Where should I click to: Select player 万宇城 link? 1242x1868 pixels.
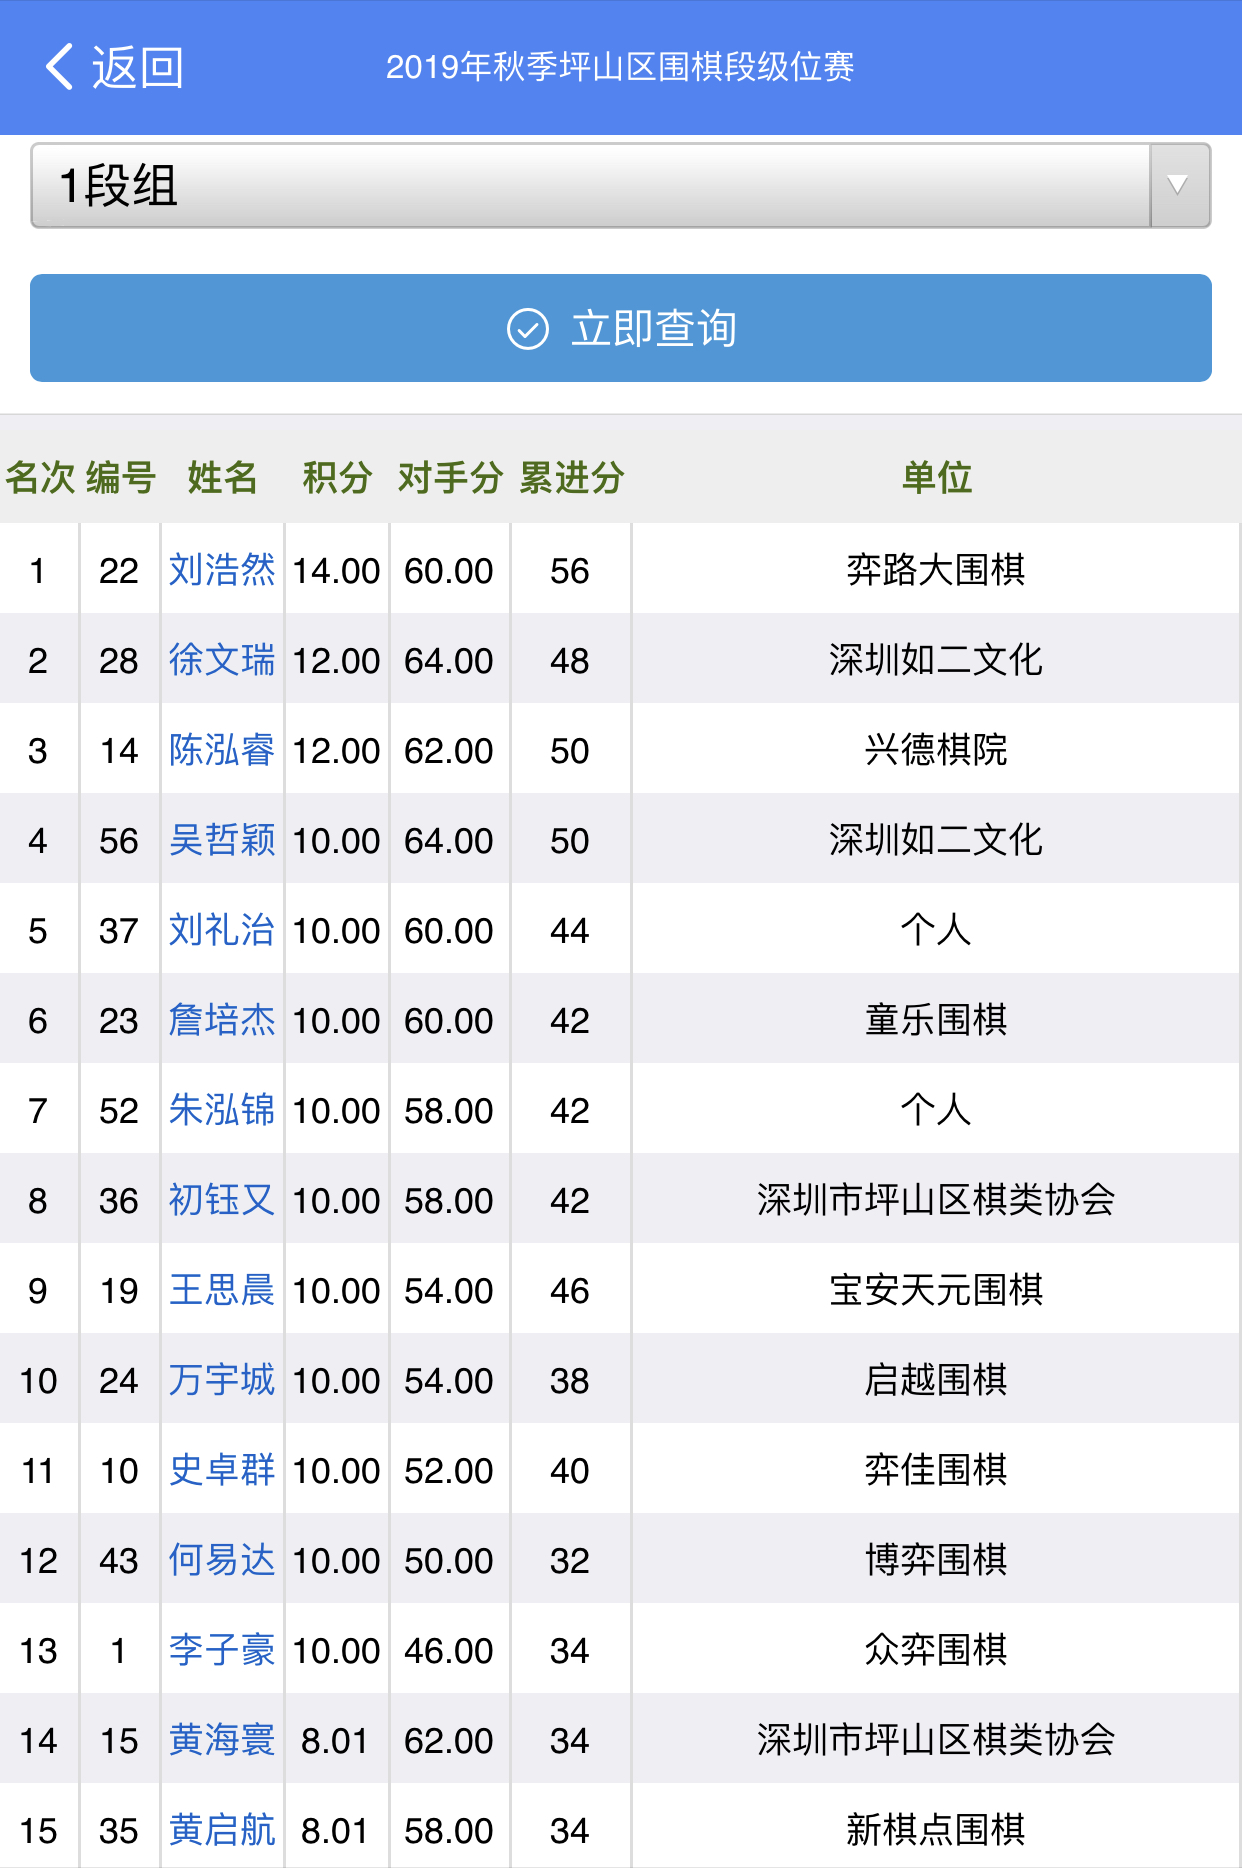click(221, 1380)
